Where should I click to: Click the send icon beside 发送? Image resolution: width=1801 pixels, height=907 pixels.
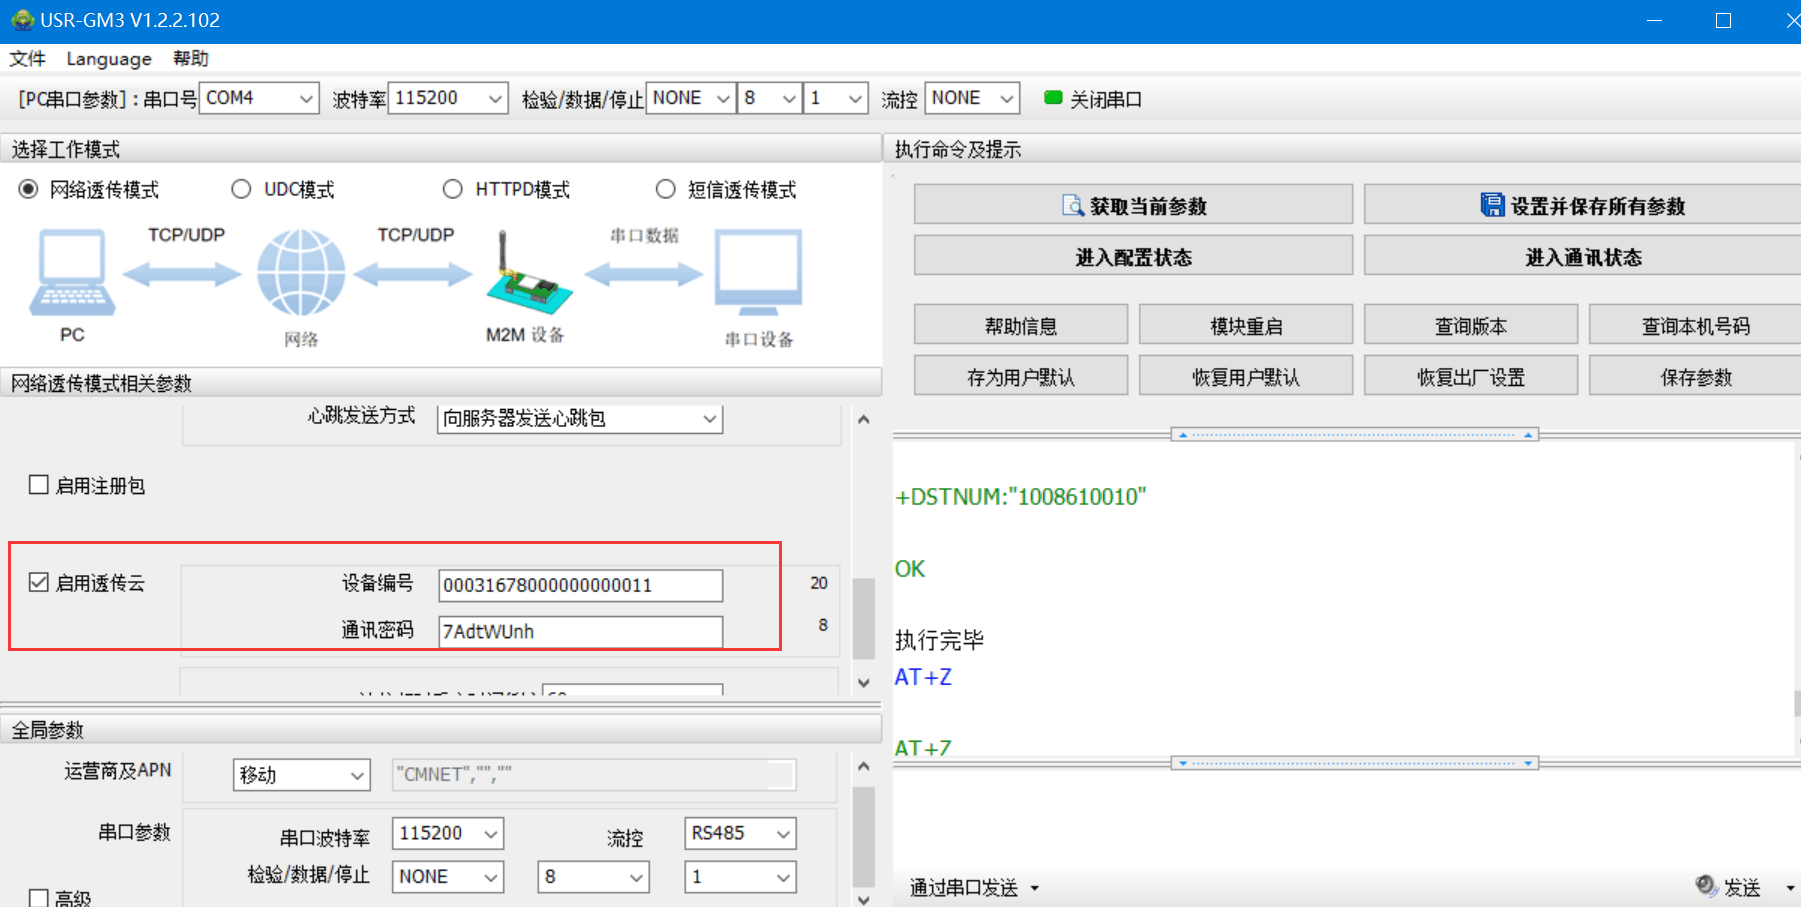pyautogui.click(x=1706, y=886)
